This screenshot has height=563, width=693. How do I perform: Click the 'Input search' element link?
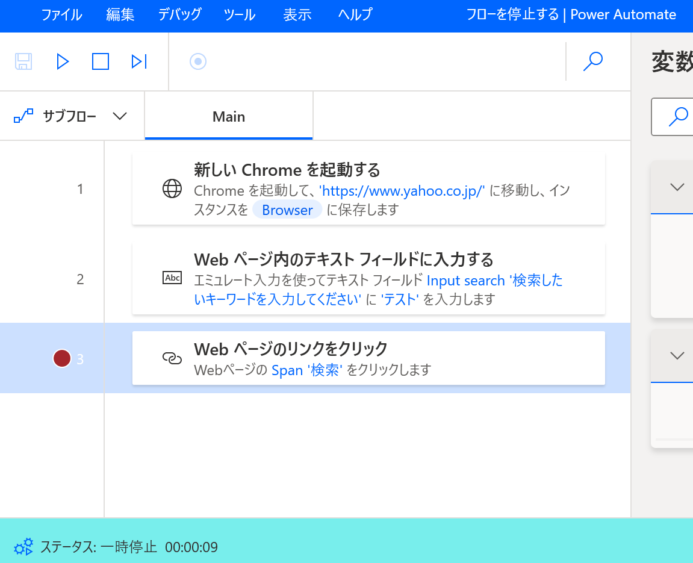[x=465, y=280]
